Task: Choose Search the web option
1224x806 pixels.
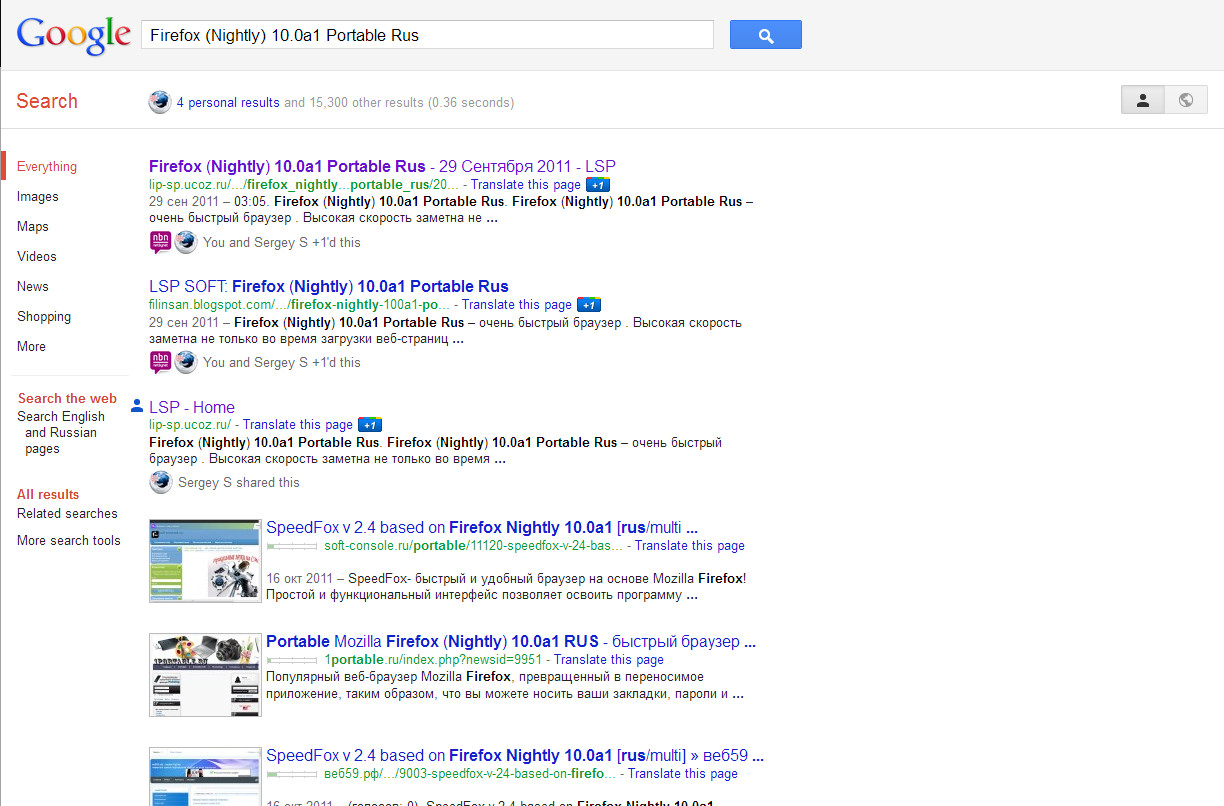Action: (x=67, y=398)
